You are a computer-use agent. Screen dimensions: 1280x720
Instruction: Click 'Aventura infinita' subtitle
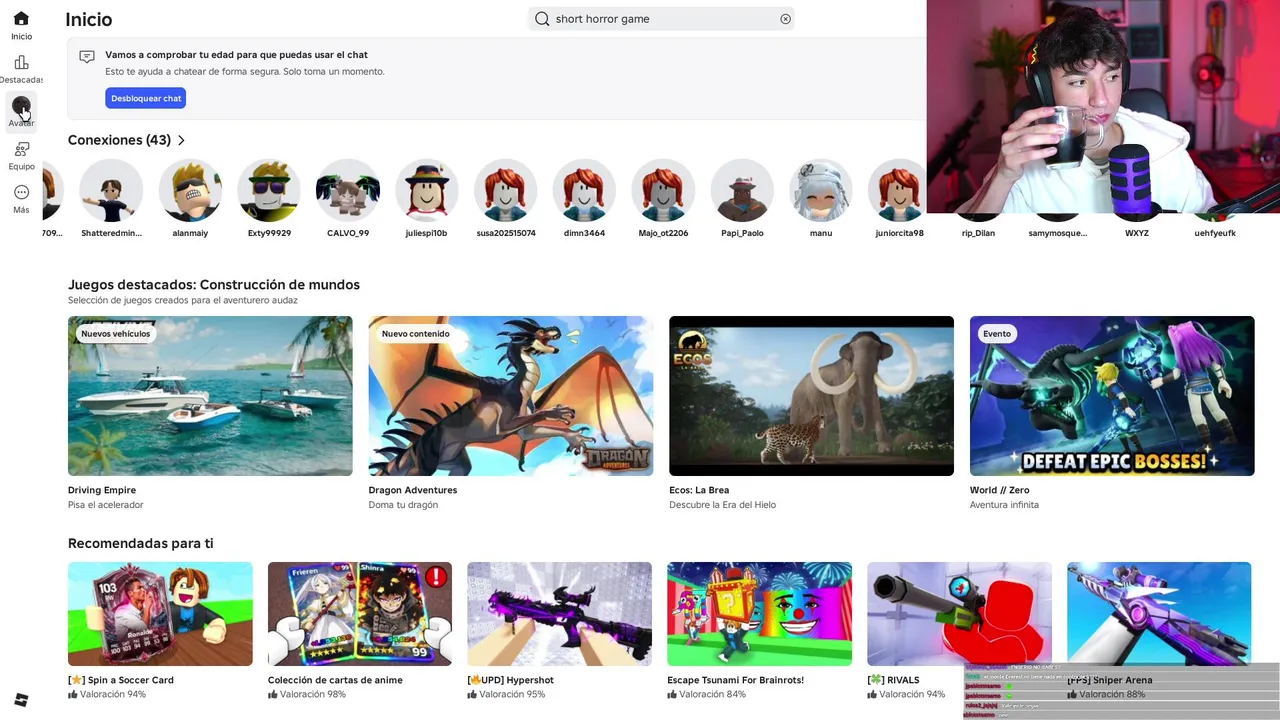[1004, 505]
